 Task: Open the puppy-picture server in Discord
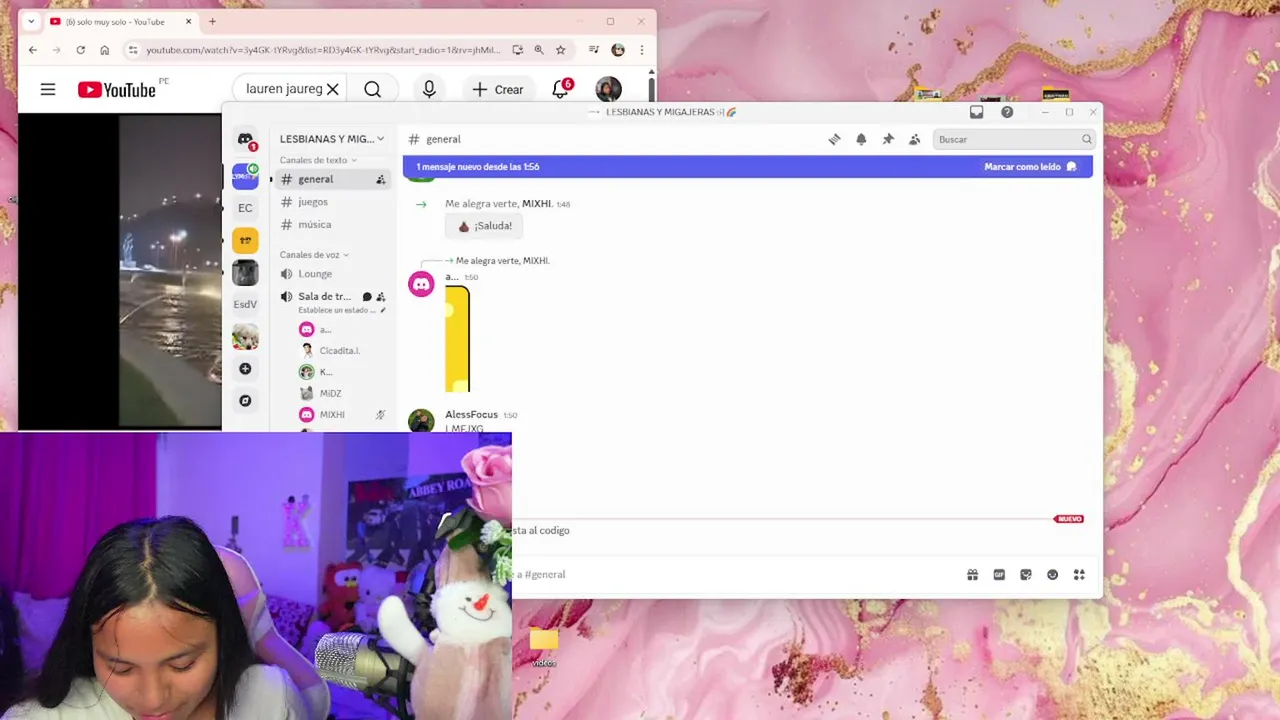click(x=245, y=337)
